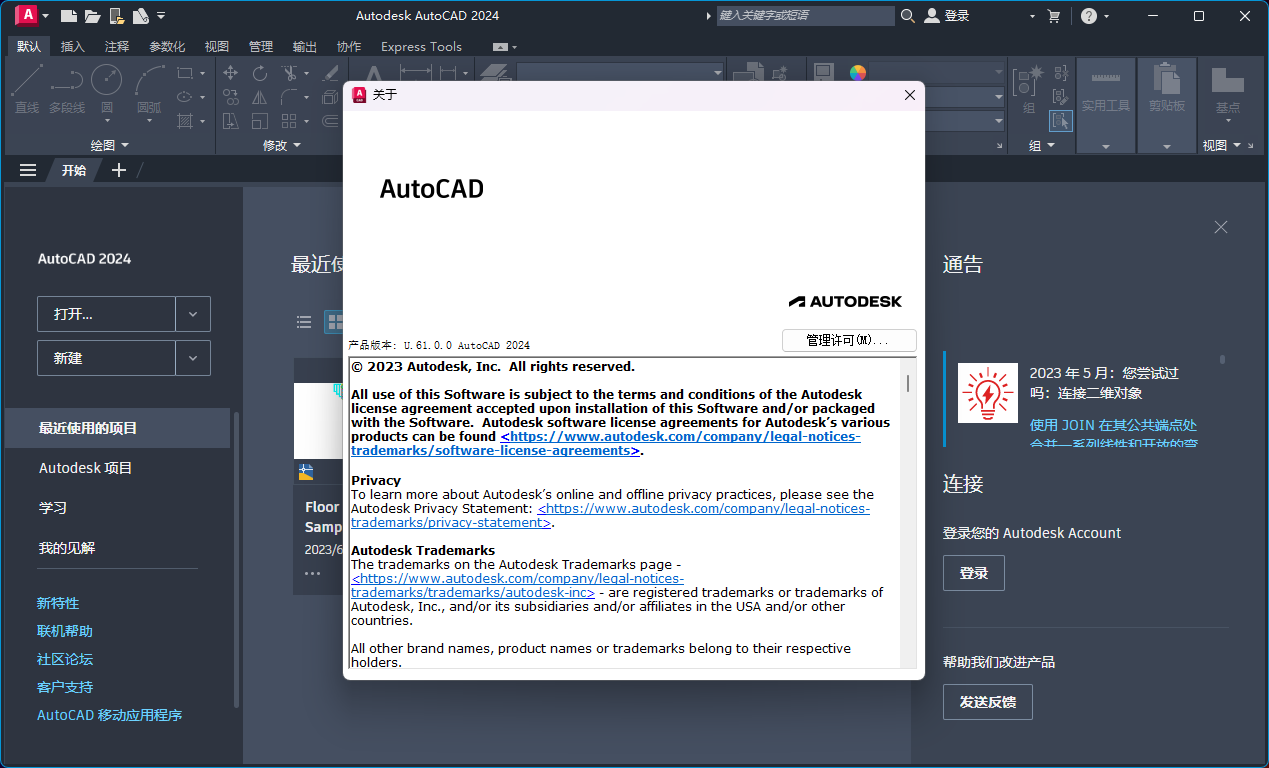Image resolution: width=1269 pixels, height=768 pixels.
Task: Click the 管理许可(M)... button
Action: 849,340
